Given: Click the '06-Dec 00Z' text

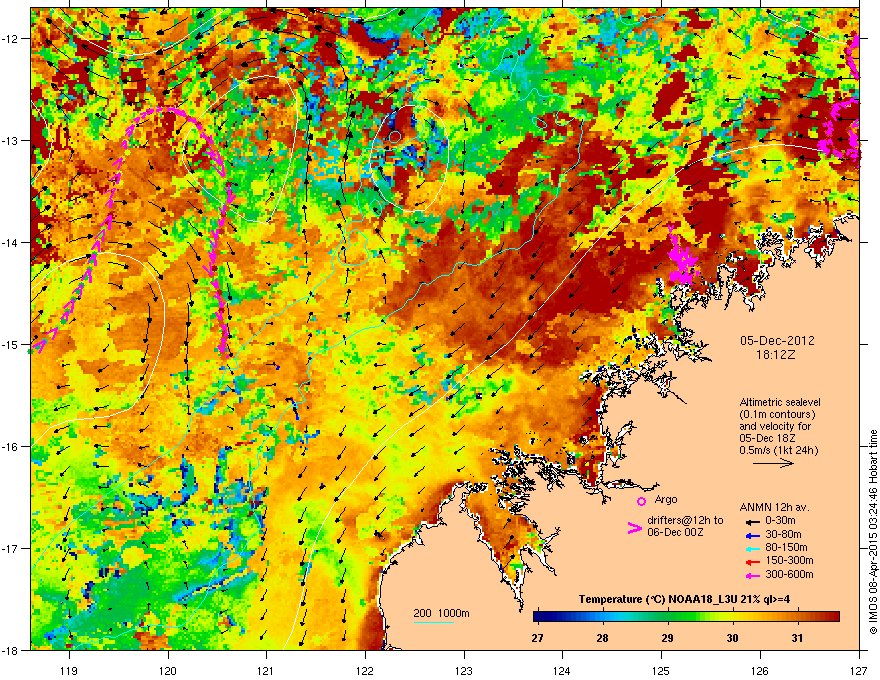Looking at the screenshot, I should click(675, 532).
